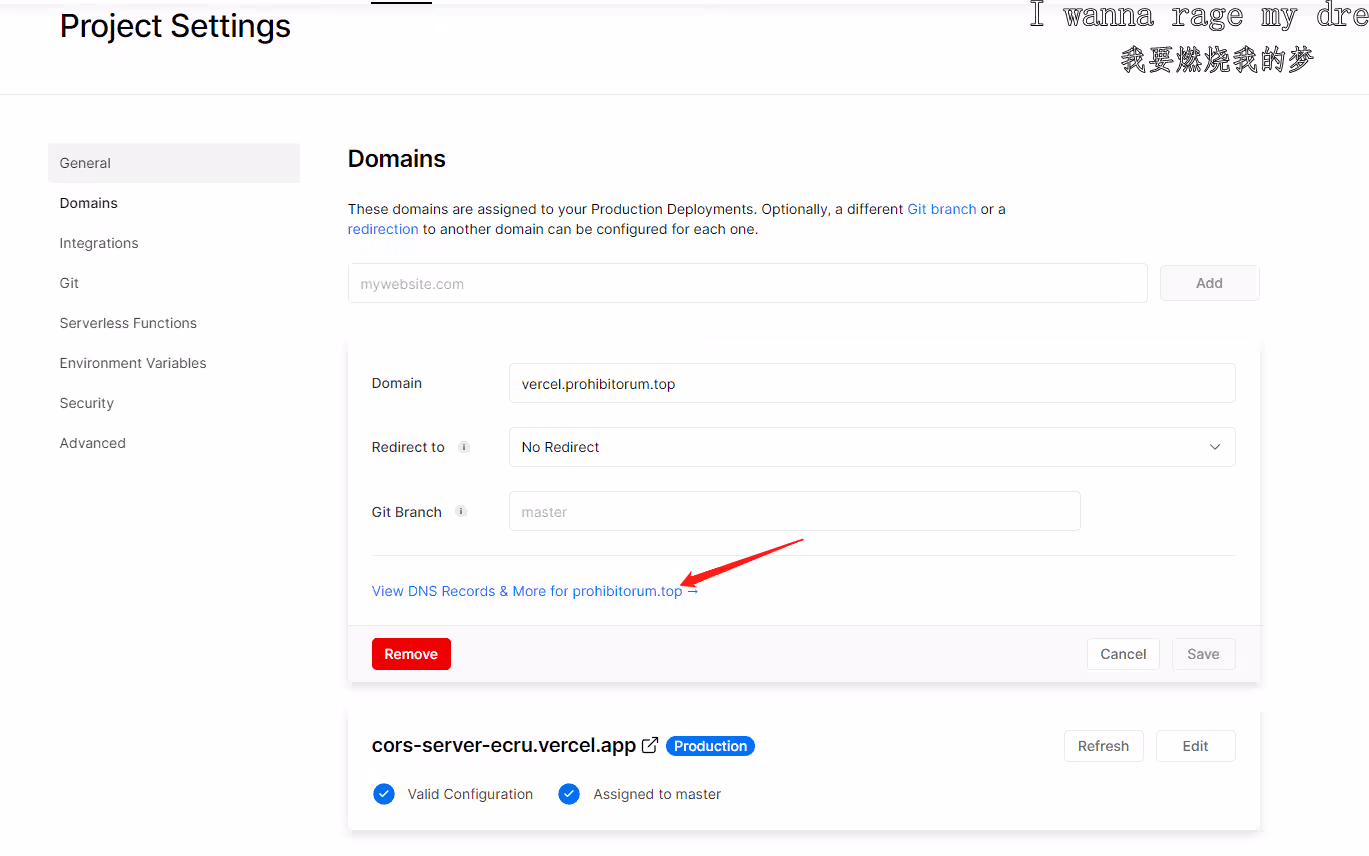This screenshot has width=1369, height=856.
Task: Focus the mywebsite.com domain input
Action: point(748,283)
